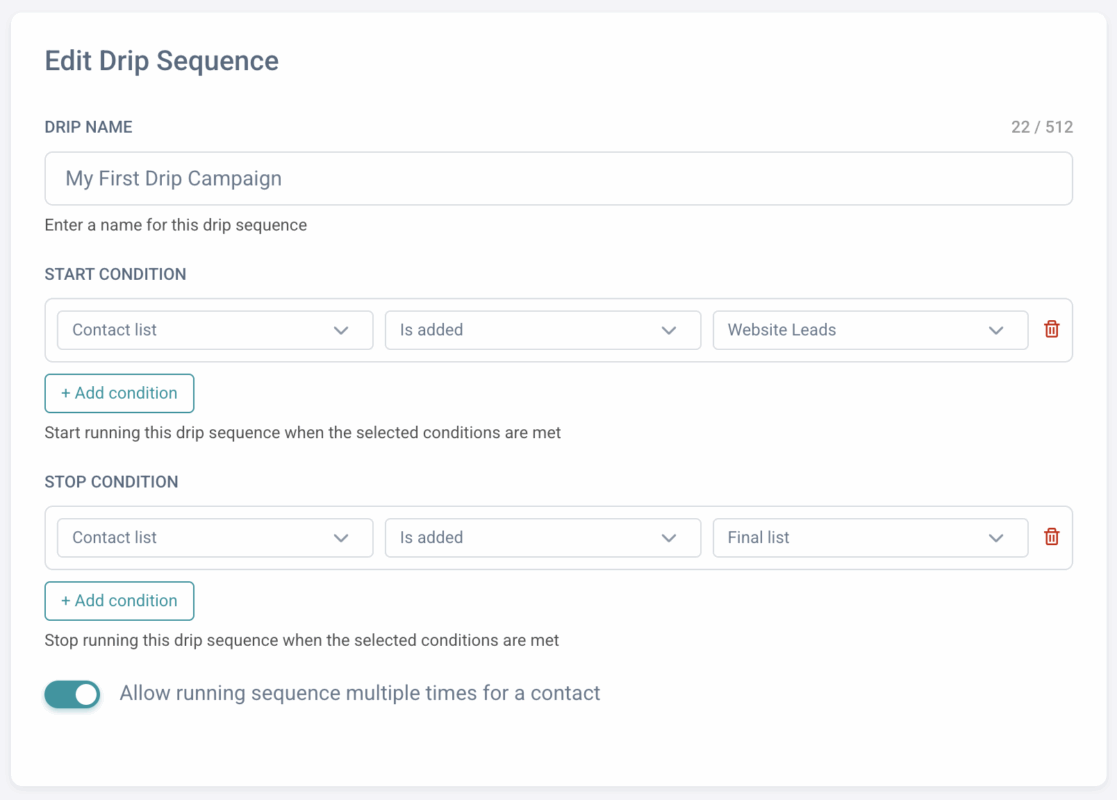
Task: Click chevron in start condition's Contact list field
Action: (341, 330)
